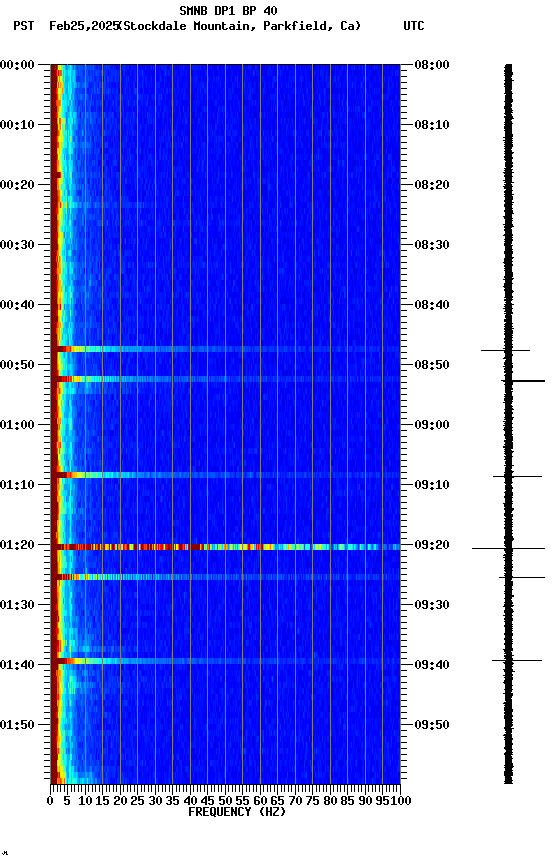
Task: Click the 09:30 UTC time label
Action: pos(432,605)
